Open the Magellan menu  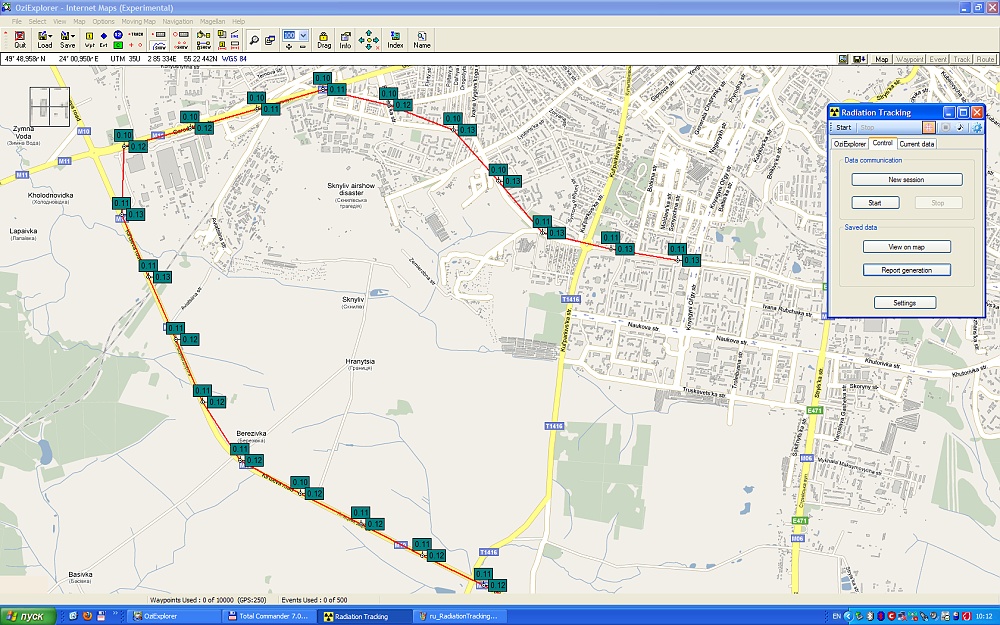pyautogui.click(x=212, y=21)
